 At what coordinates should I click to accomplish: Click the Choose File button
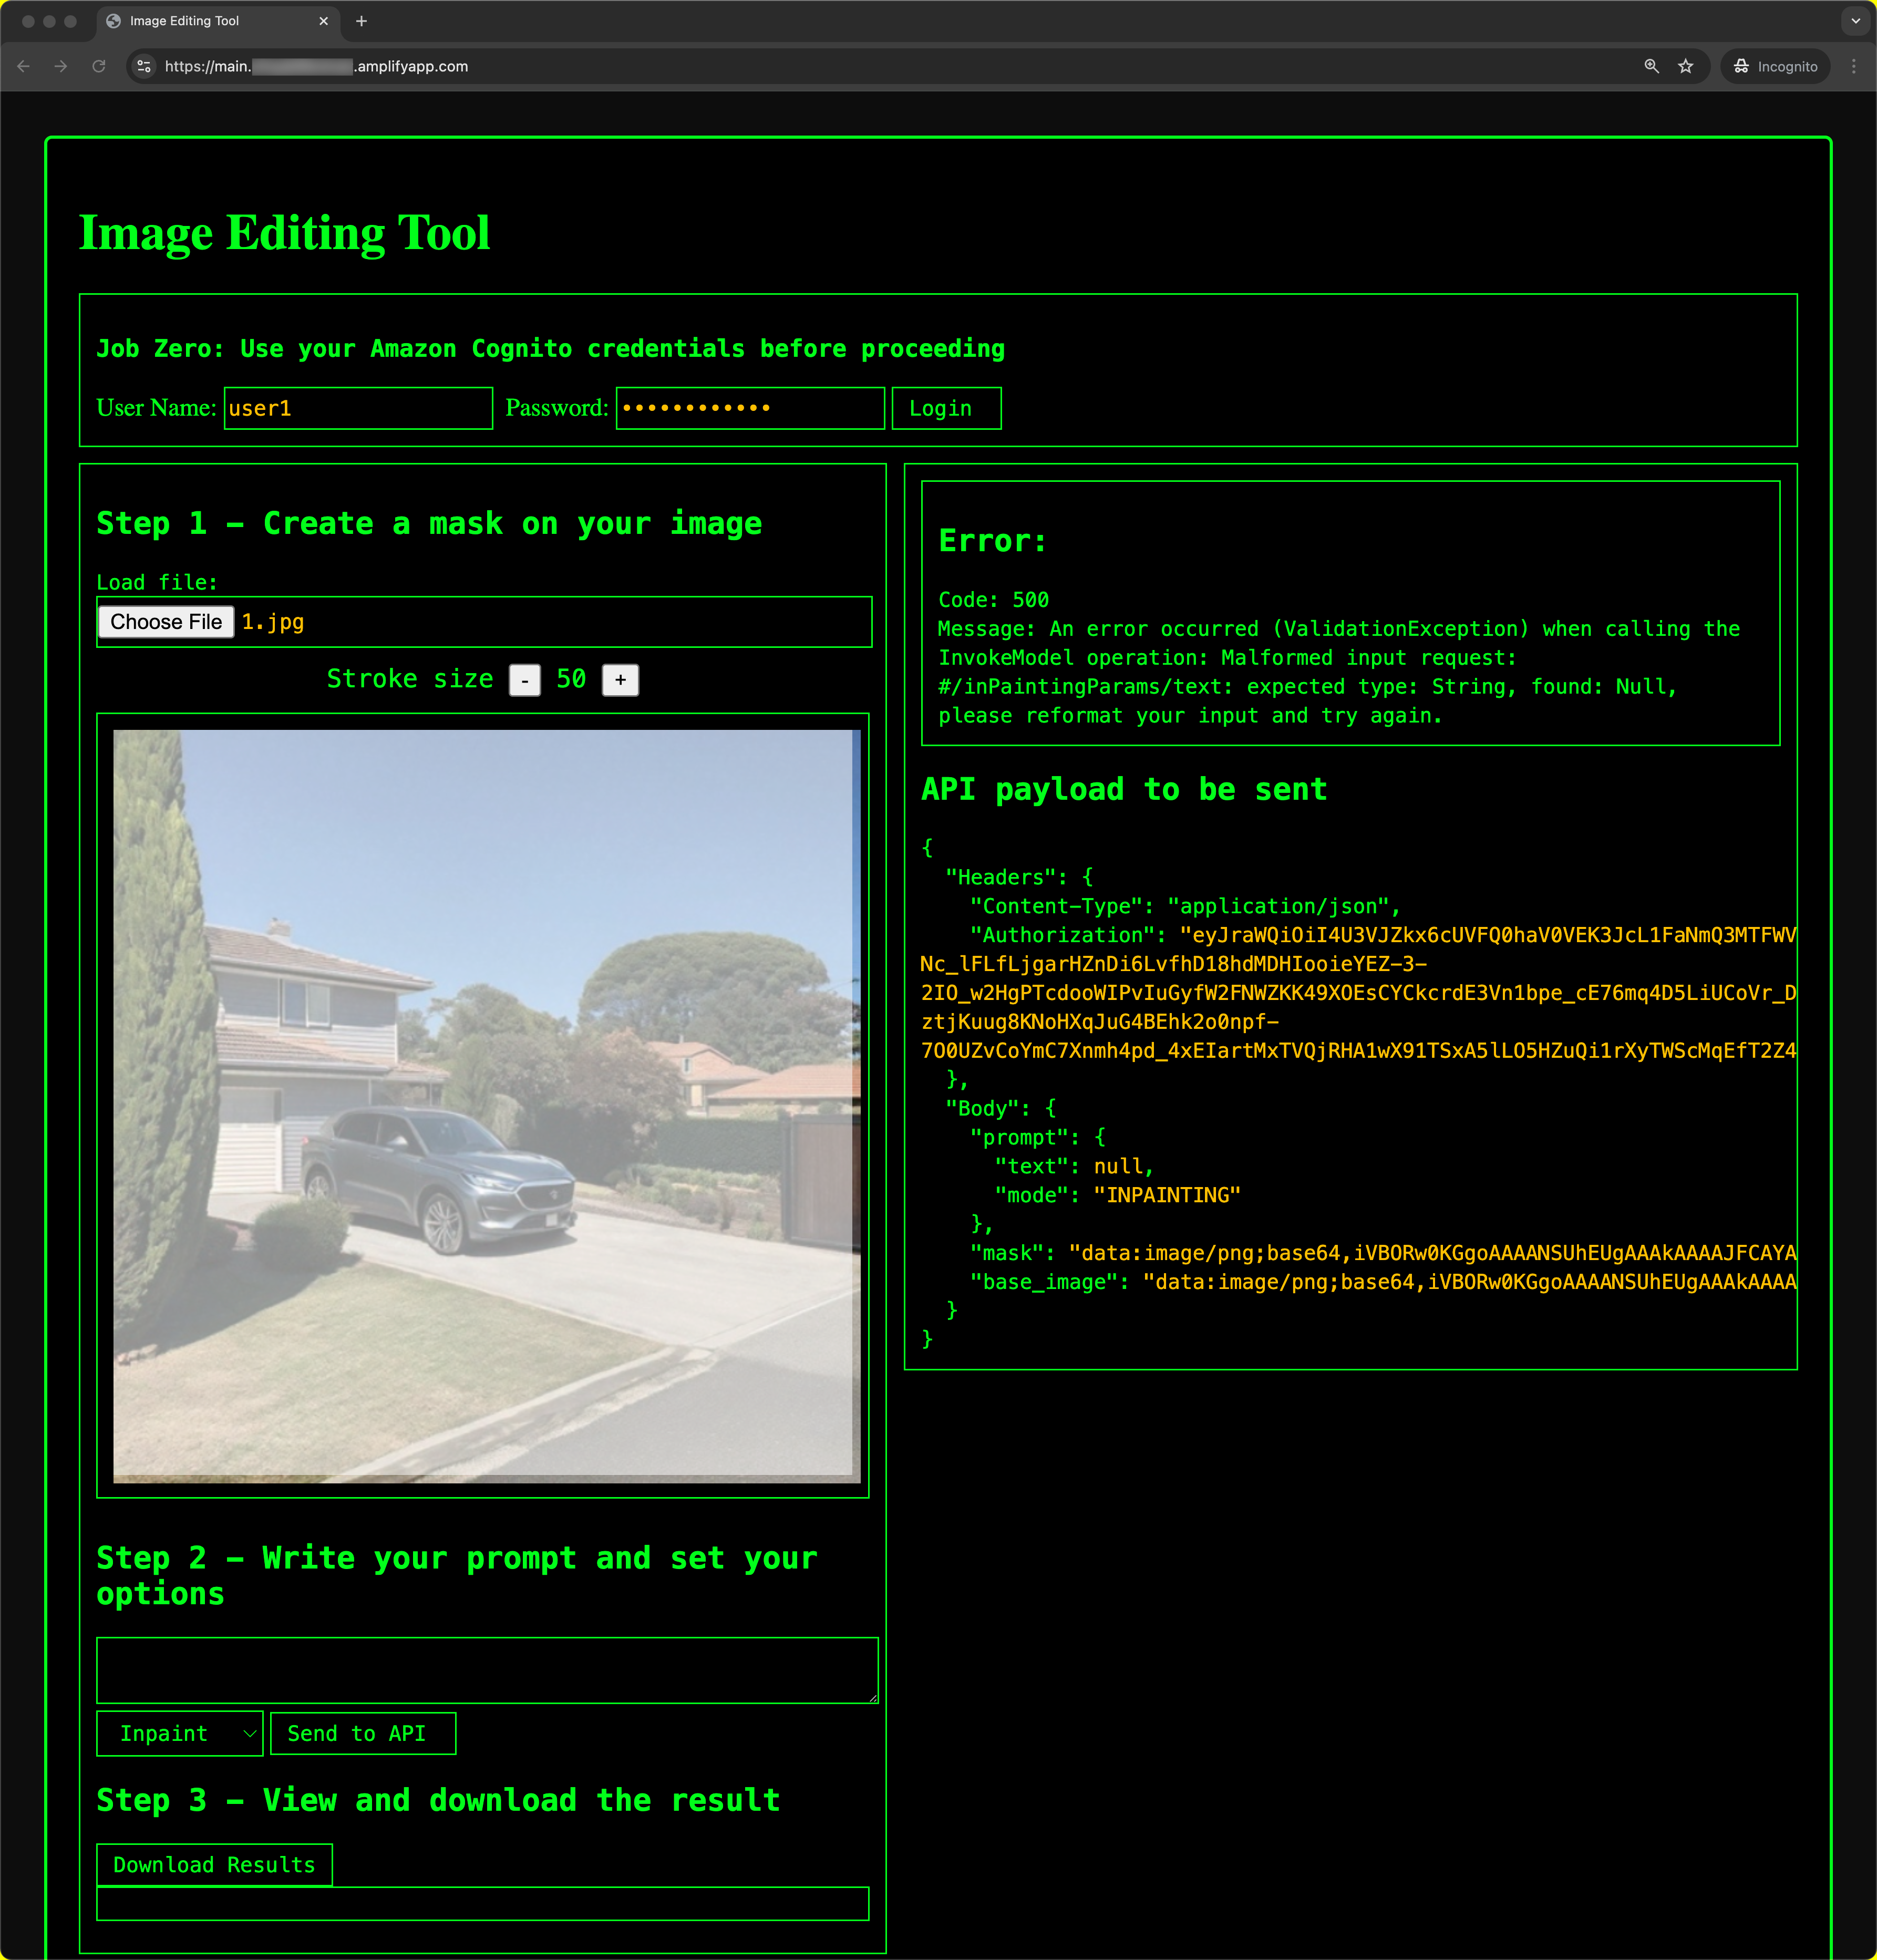tap(166, 622)
